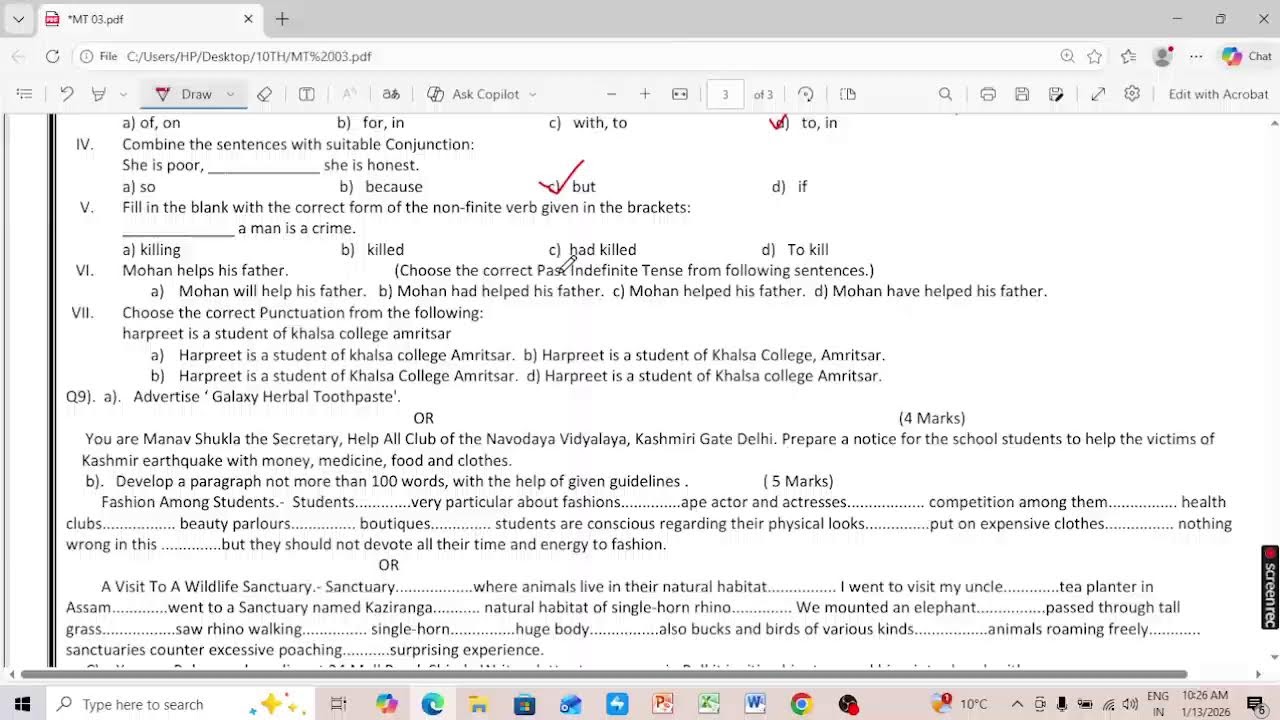This screenshot has height=720, width=1280.
Task: Open the PDF table of contents icon
Action: click(x=25, y=94)
